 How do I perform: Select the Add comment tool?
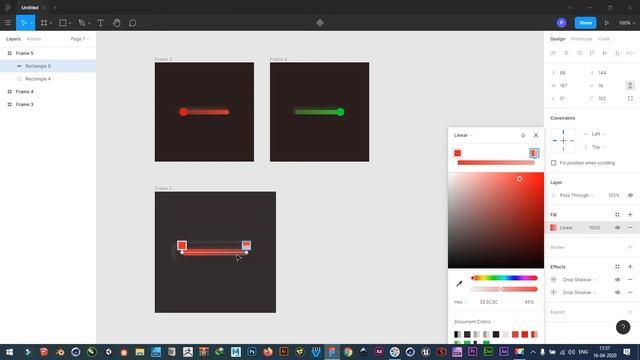132,23
